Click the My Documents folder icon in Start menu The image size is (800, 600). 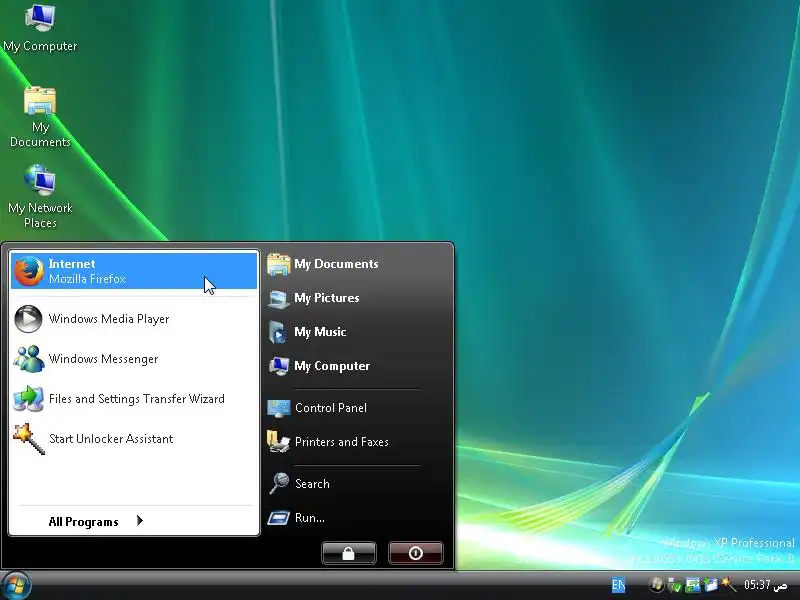point(279,264)
